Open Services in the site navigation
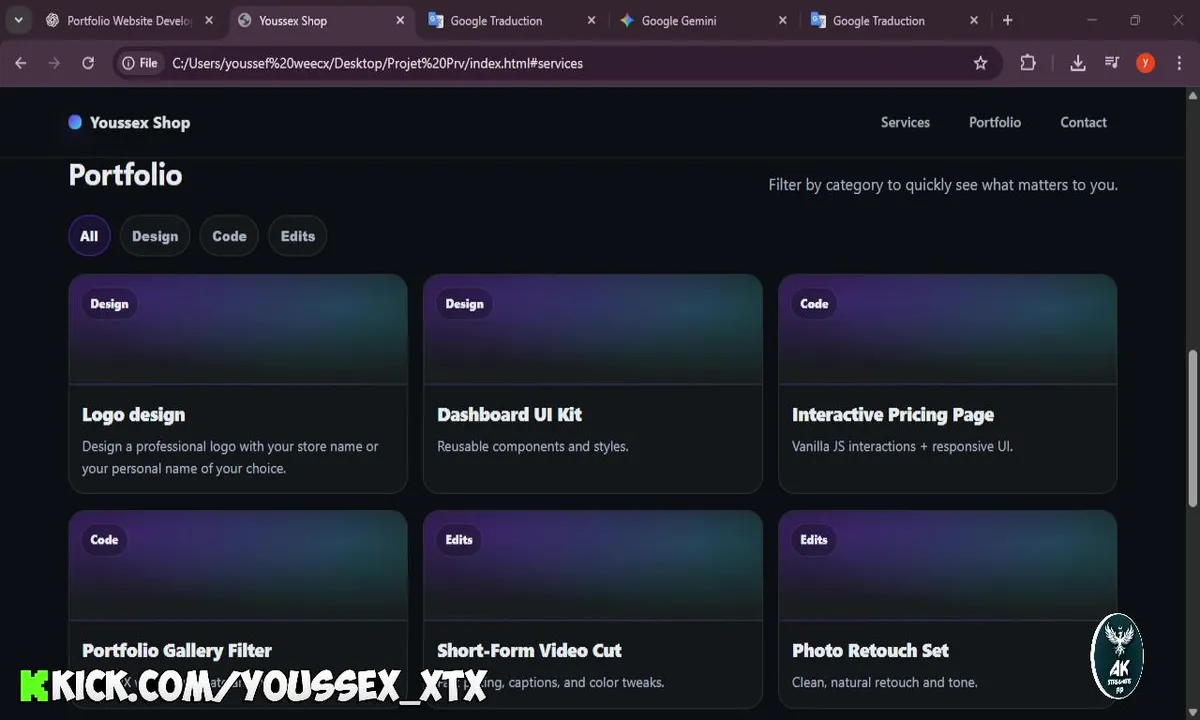The width and height of the screenshot is (1200, 720). [905, 122]
